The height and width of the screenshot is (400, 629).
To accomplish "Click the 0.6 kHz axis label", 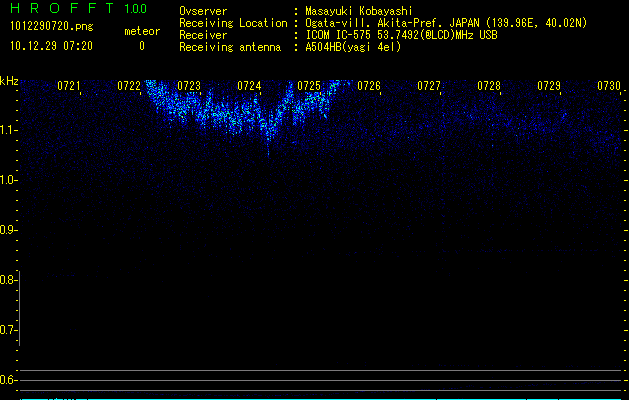I will [7, 380].
